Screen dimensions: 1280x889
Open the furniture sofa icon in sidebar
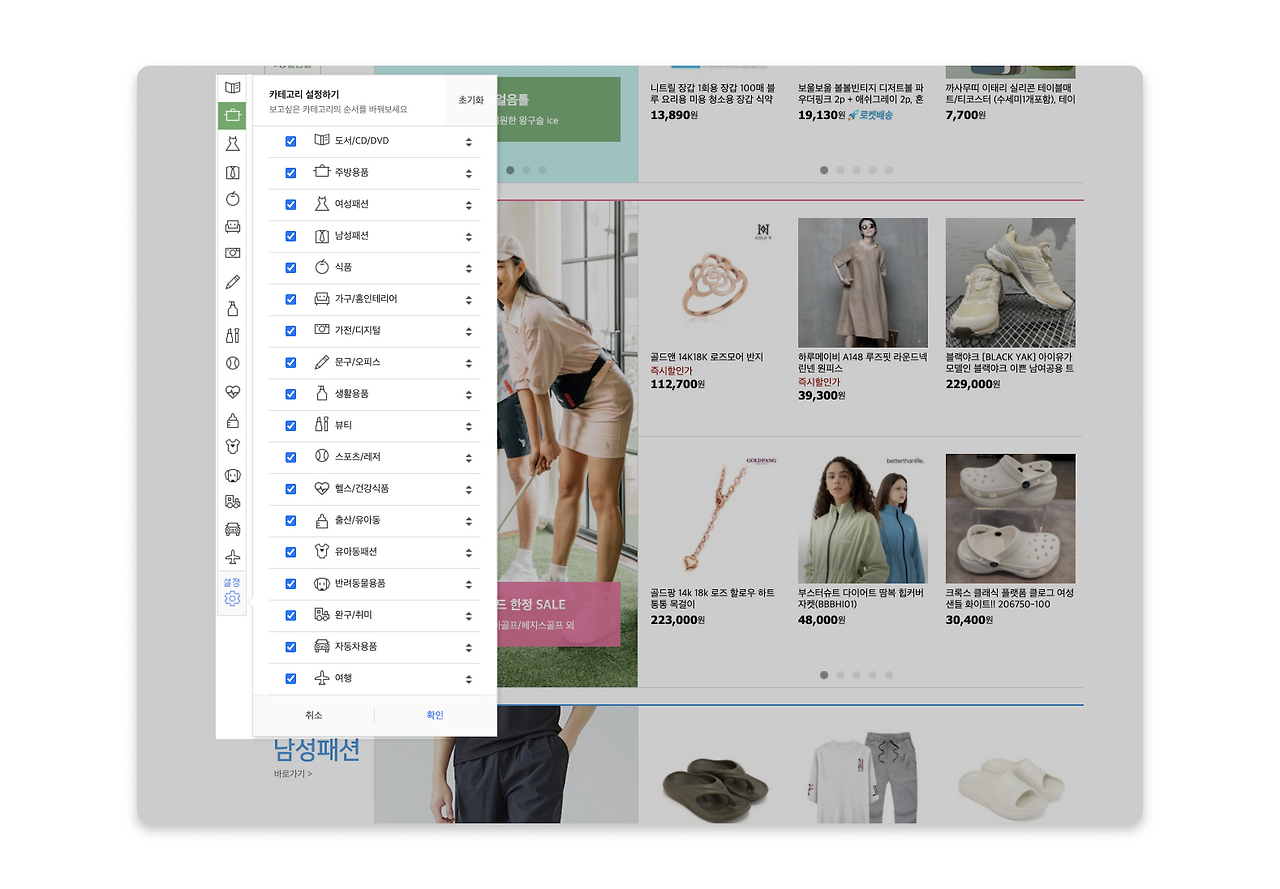click(232, 226)
